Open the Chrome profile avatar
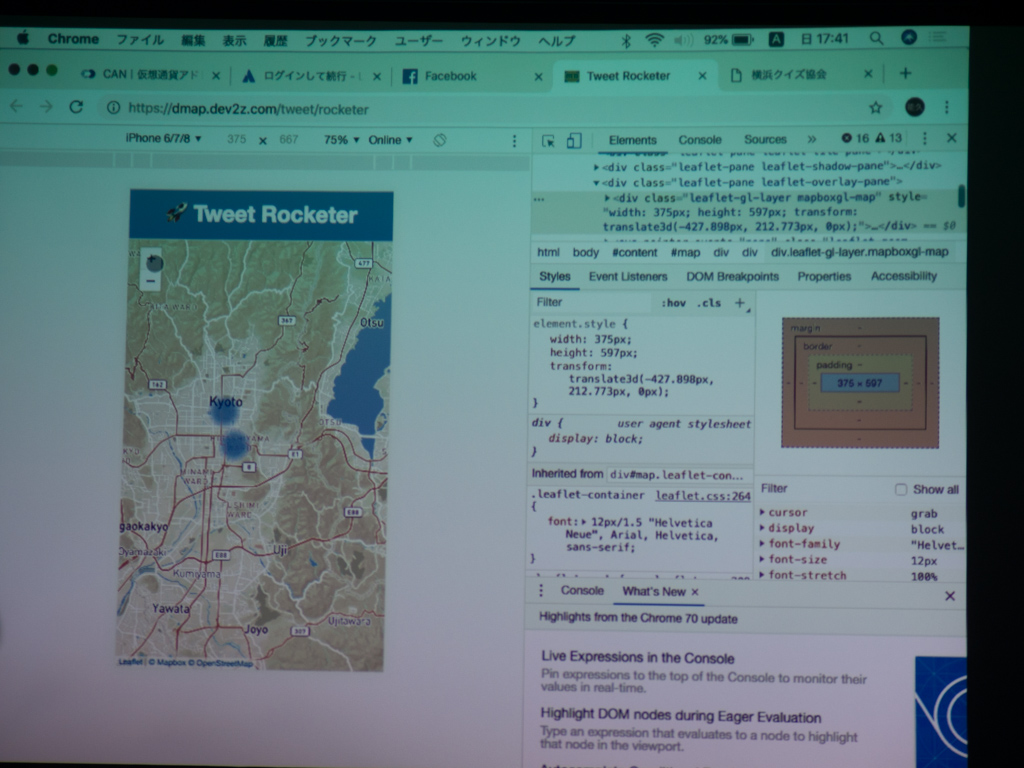1024x768 pixels. tap(914, 106)
